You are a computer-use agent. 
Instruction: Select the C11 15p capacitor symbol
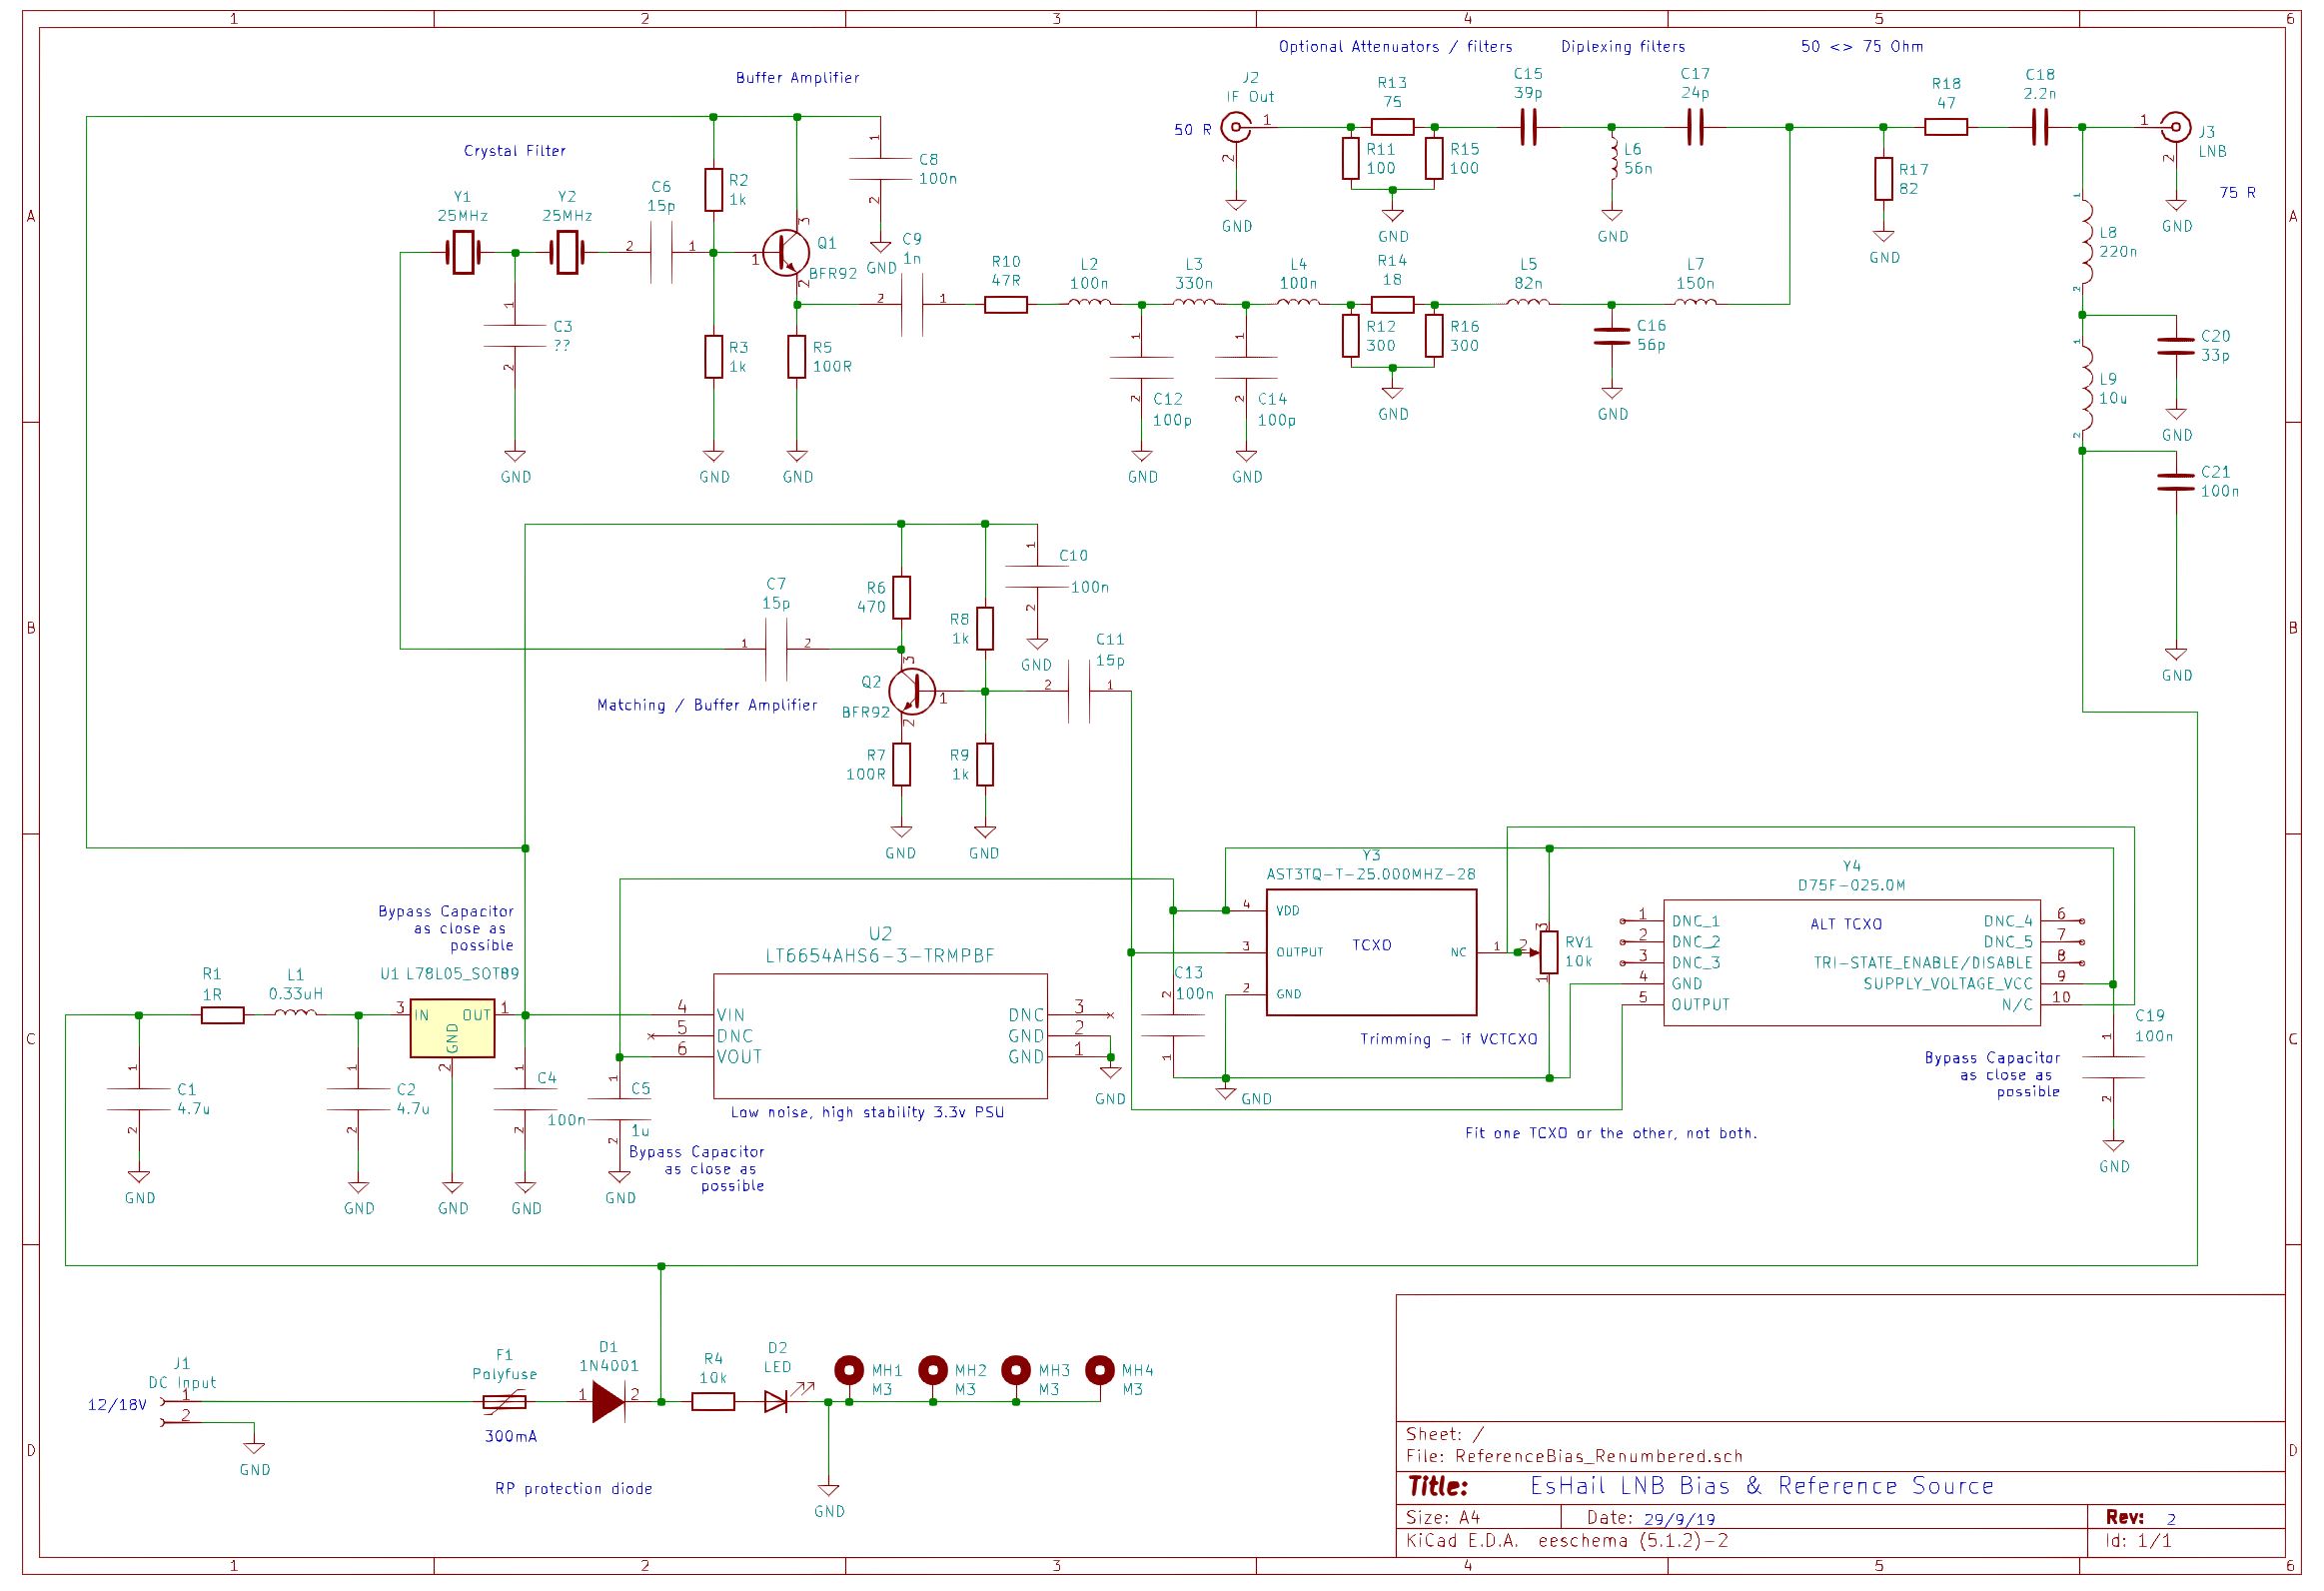tap(1079, 691)
